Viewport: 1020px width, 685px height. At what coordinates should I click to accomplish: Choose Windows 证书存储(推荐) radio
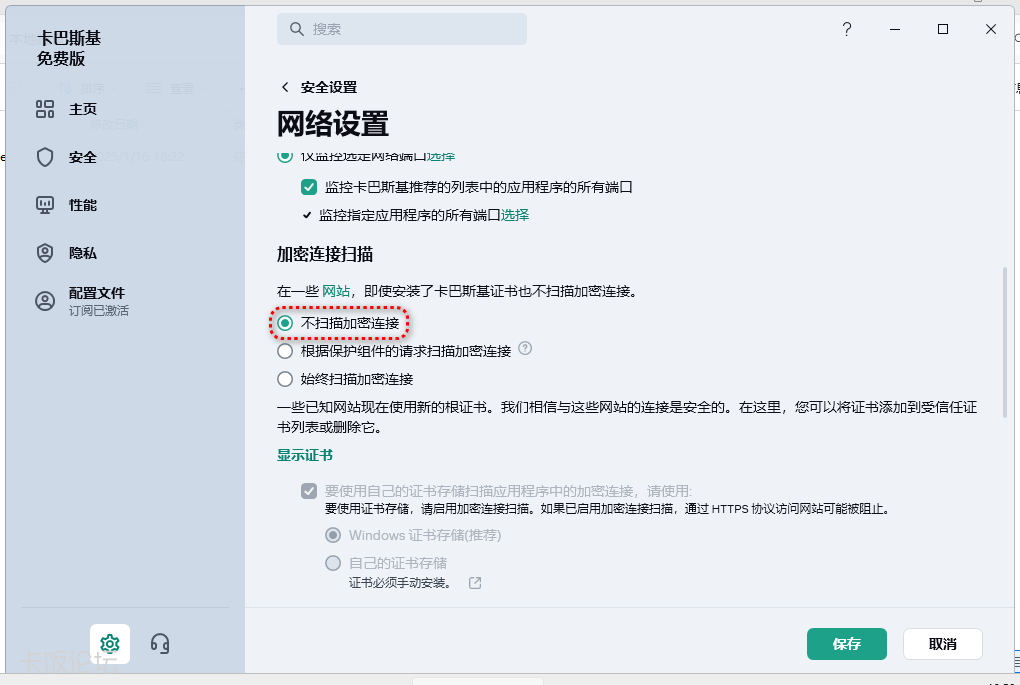(333, 535)
